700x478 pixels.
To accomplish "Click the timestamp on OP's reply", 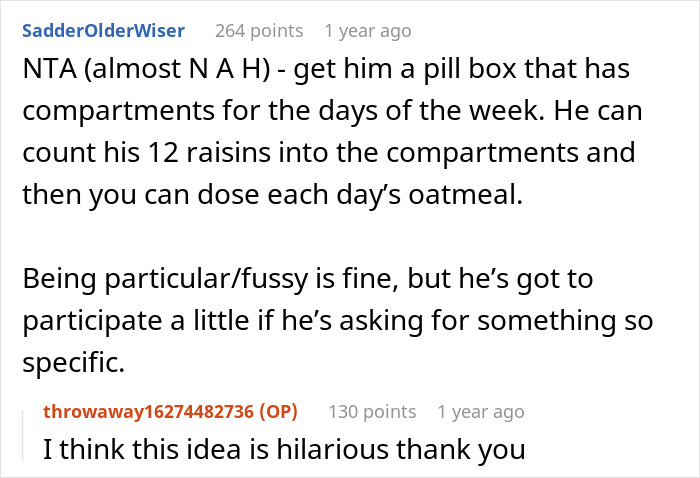I will pyautogui.click(x=480, y=411).
